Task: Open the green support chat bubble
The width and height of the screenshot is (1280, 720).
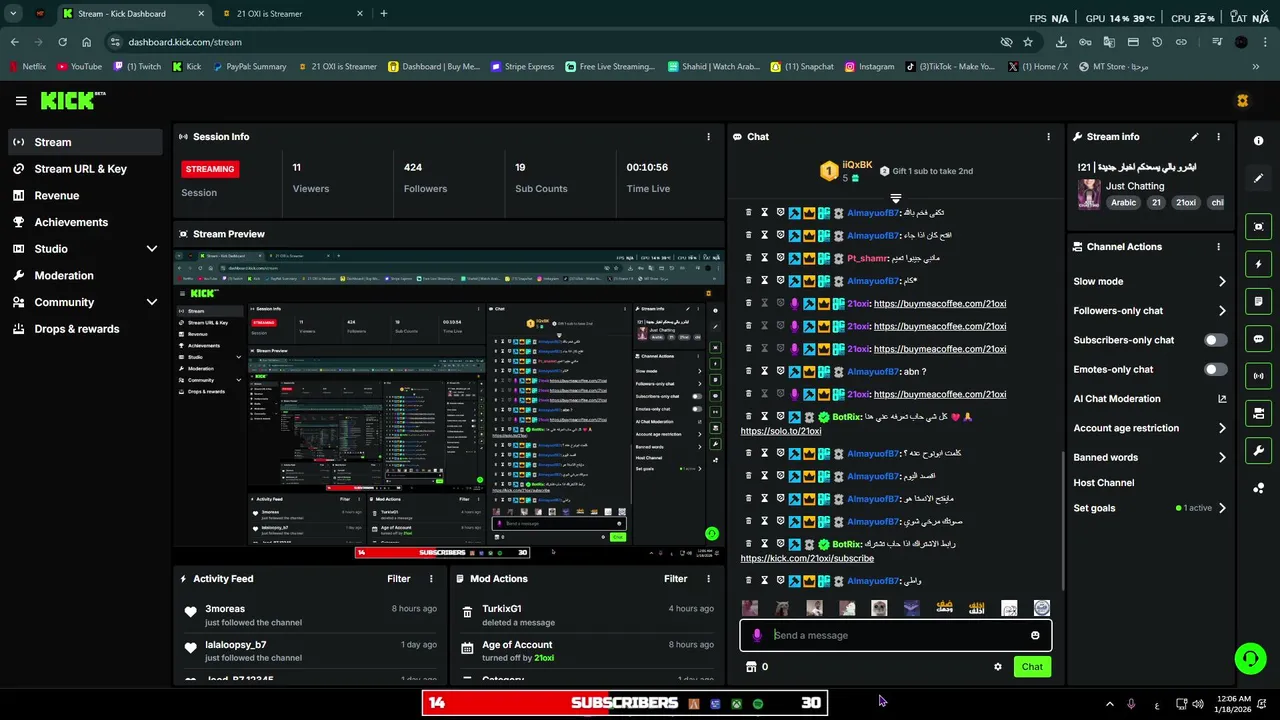Action: tap(1250, 658)
